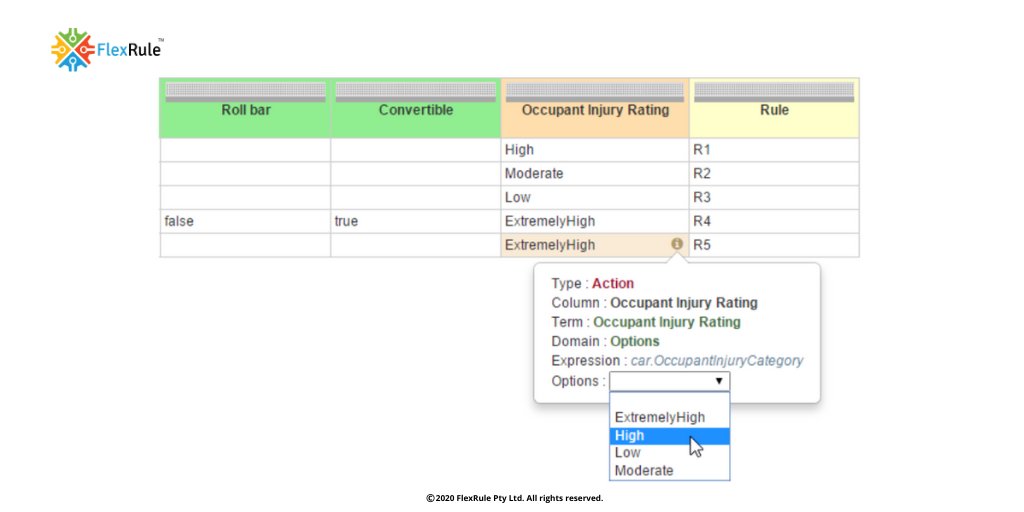Select the ExtremelyHigh cell in row R4
The height and width of the screenshot is (512, 1024).
(x=595, y=221)
